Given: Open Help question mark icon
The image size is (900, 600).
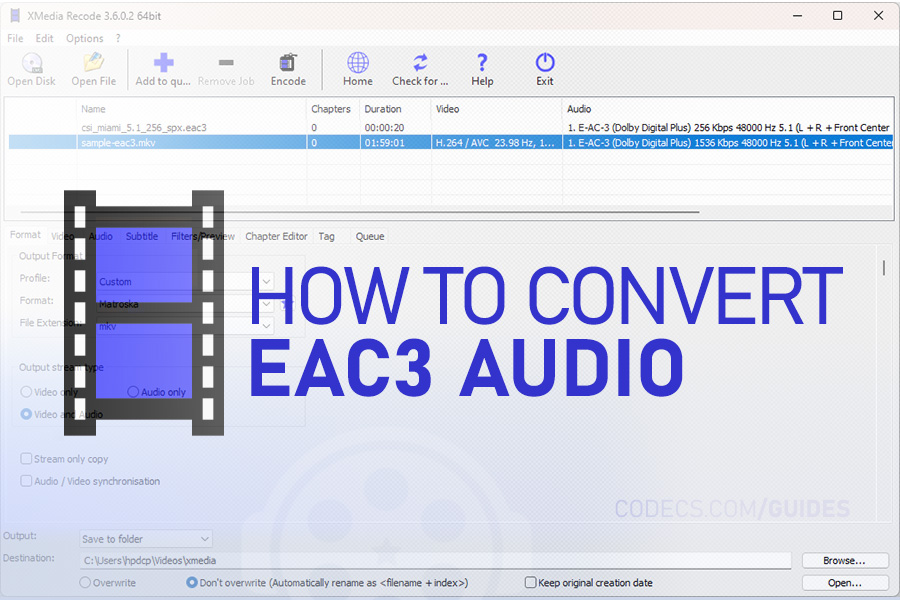Looking at the screenshot, I should tap(482, 62).
